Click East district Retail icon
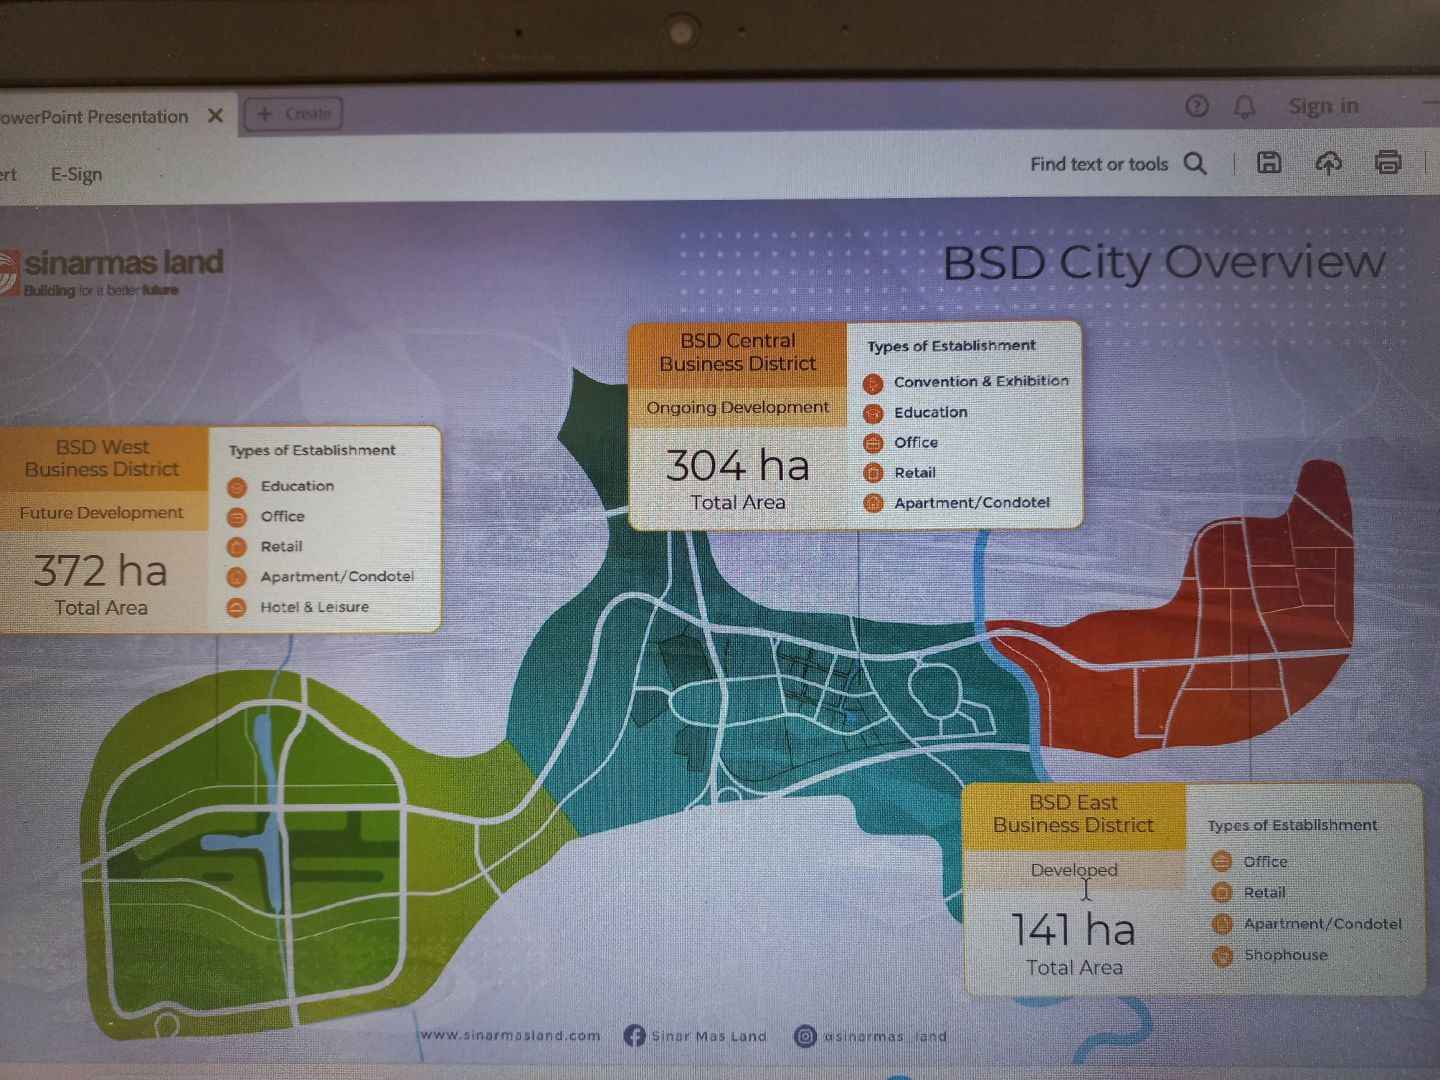 (x=1222, y=892)
